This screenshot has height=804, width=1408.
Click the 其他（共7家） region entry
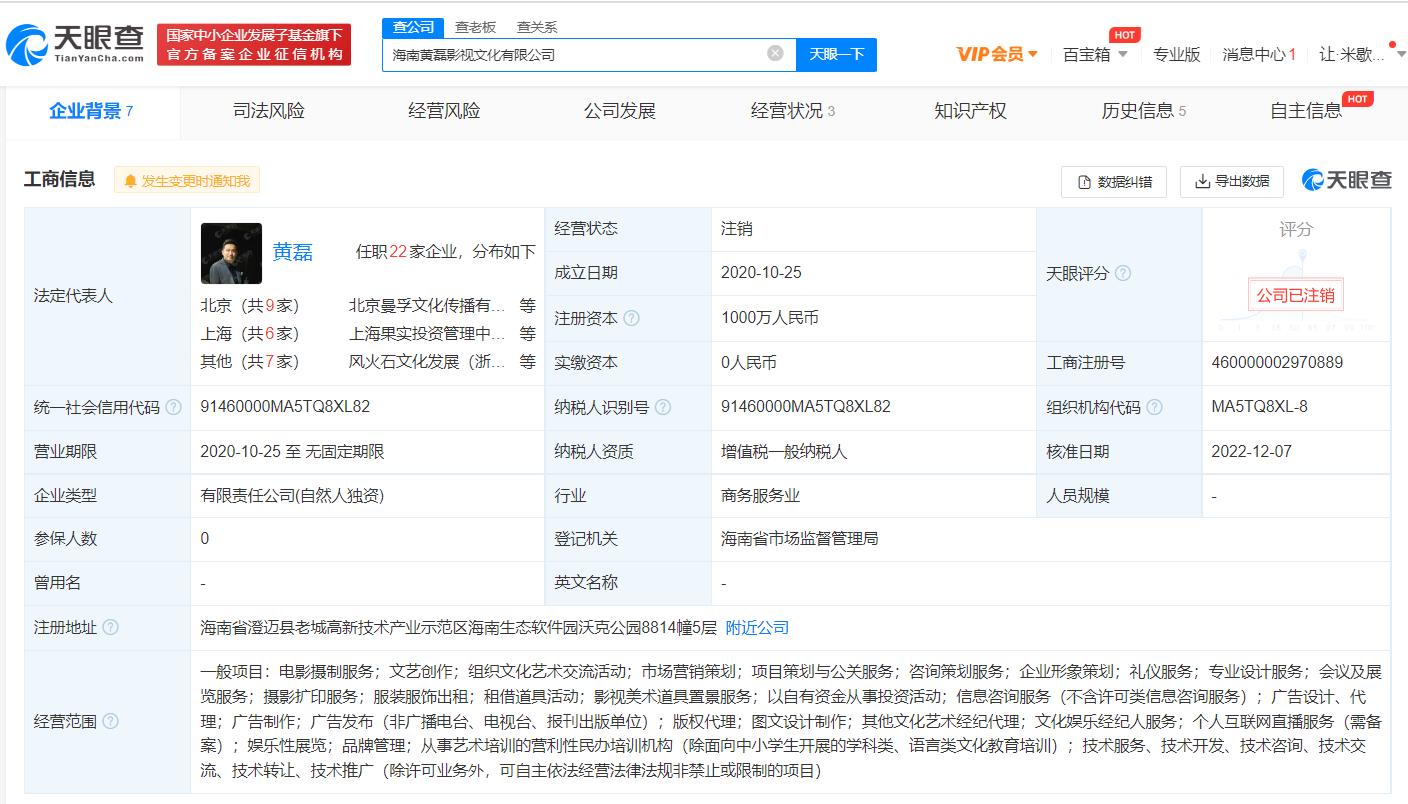(249, 362)
